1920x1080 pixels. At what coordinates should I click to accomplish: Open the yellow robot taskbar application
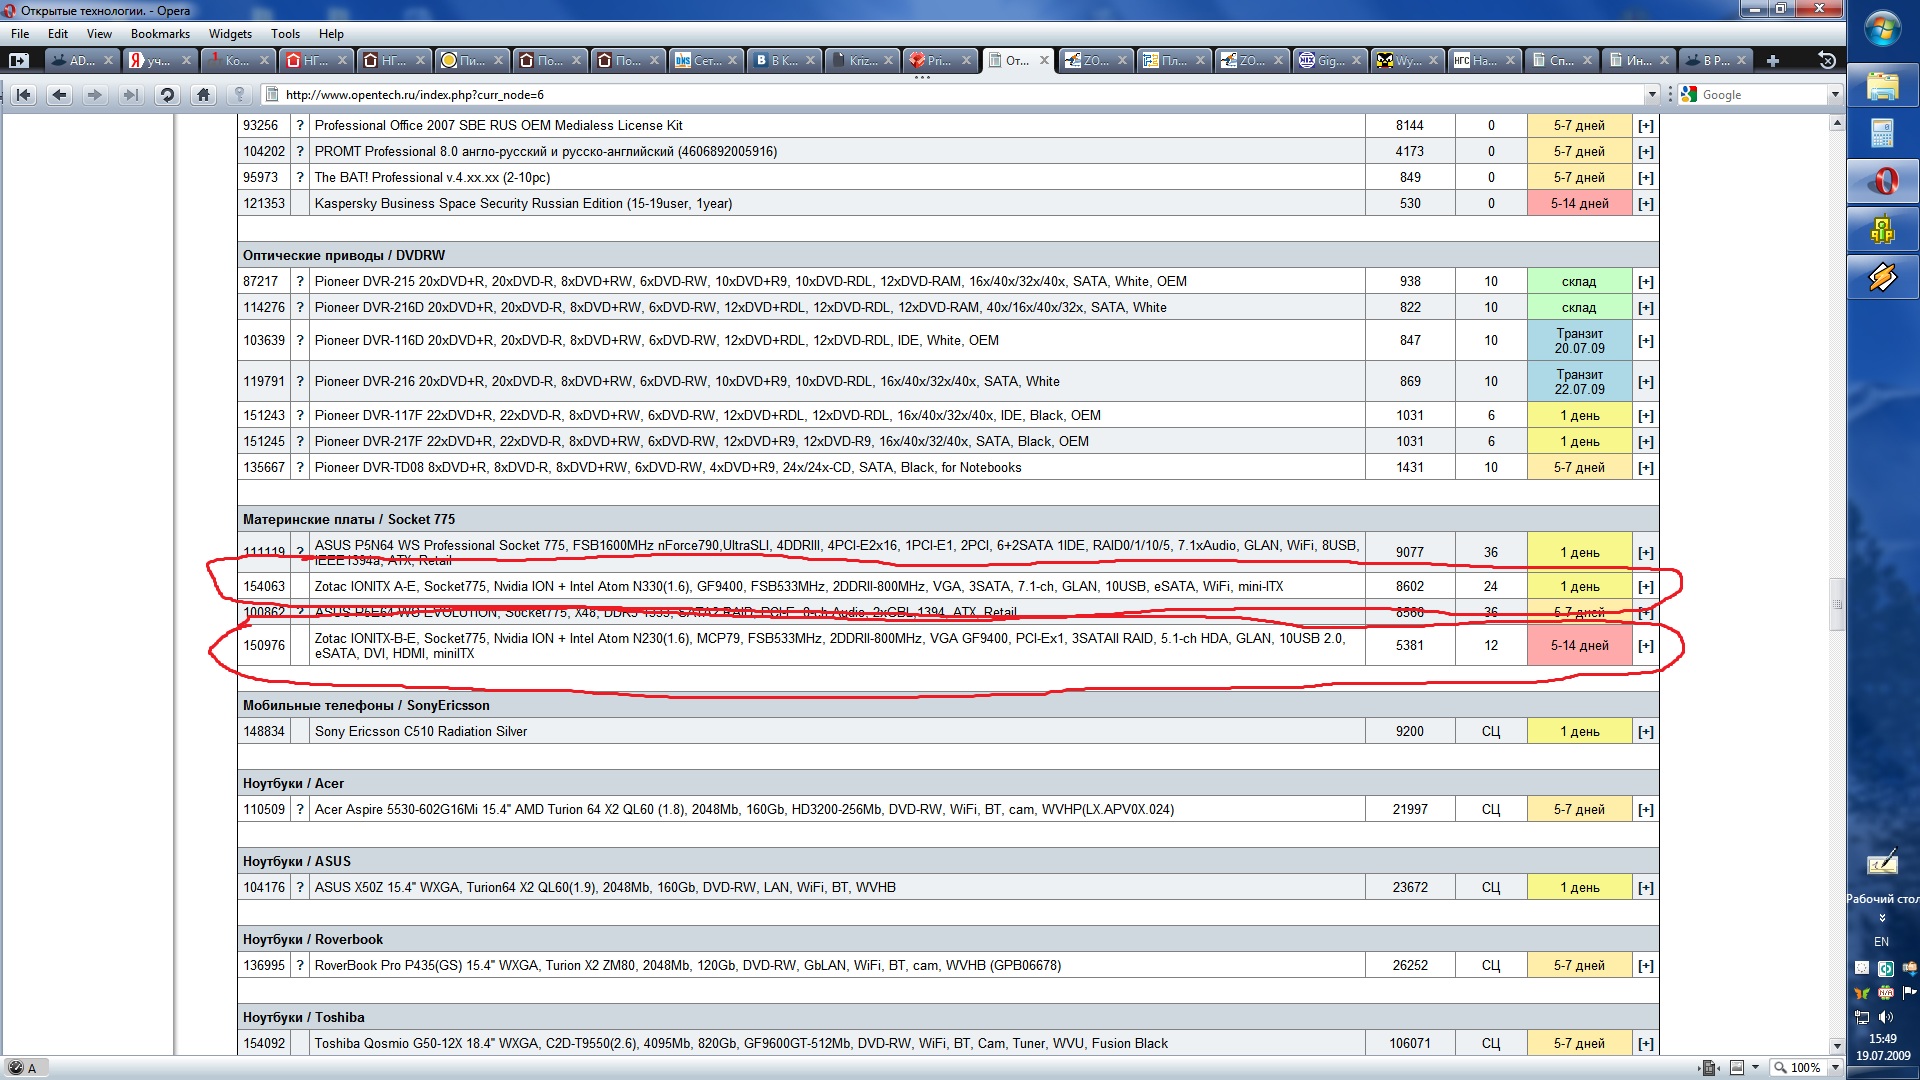pos(1883,230)
